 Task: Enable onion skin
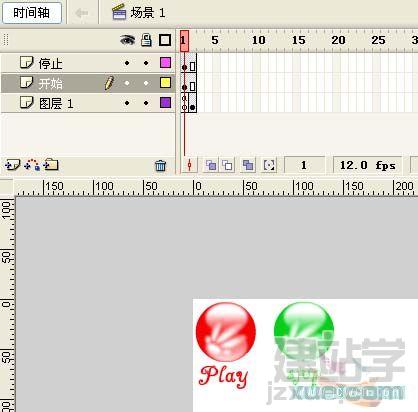pyautogui.click(x=211, y=165)
